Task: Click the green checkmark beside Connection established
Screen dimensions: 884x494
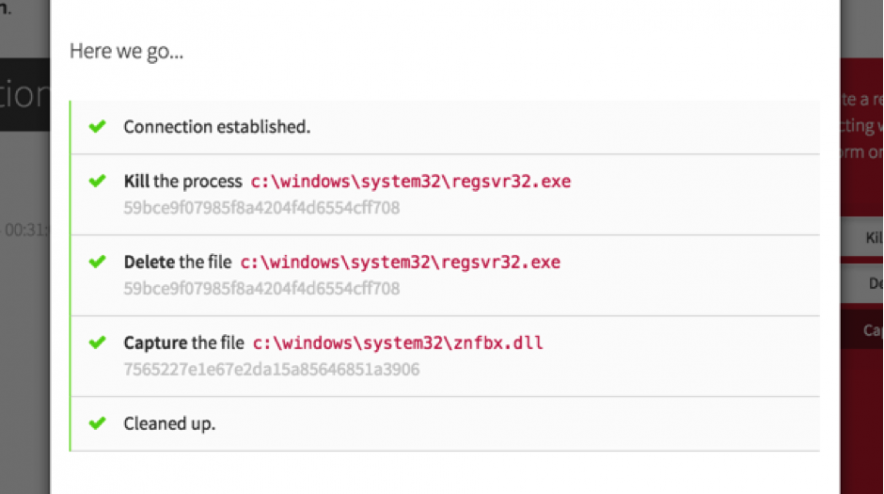Action: [x=97, y=127]
